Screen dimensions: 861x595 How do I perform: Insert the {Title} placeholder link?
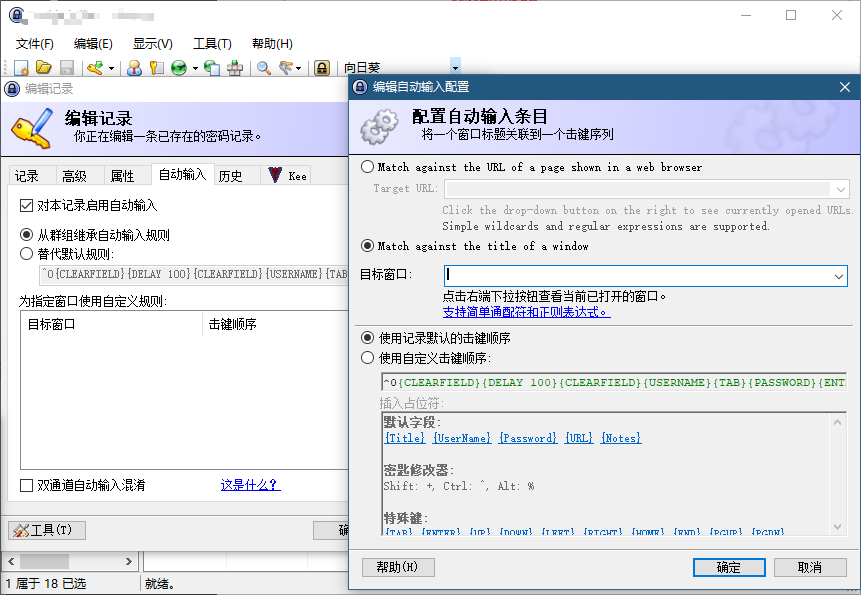point(405,438)
